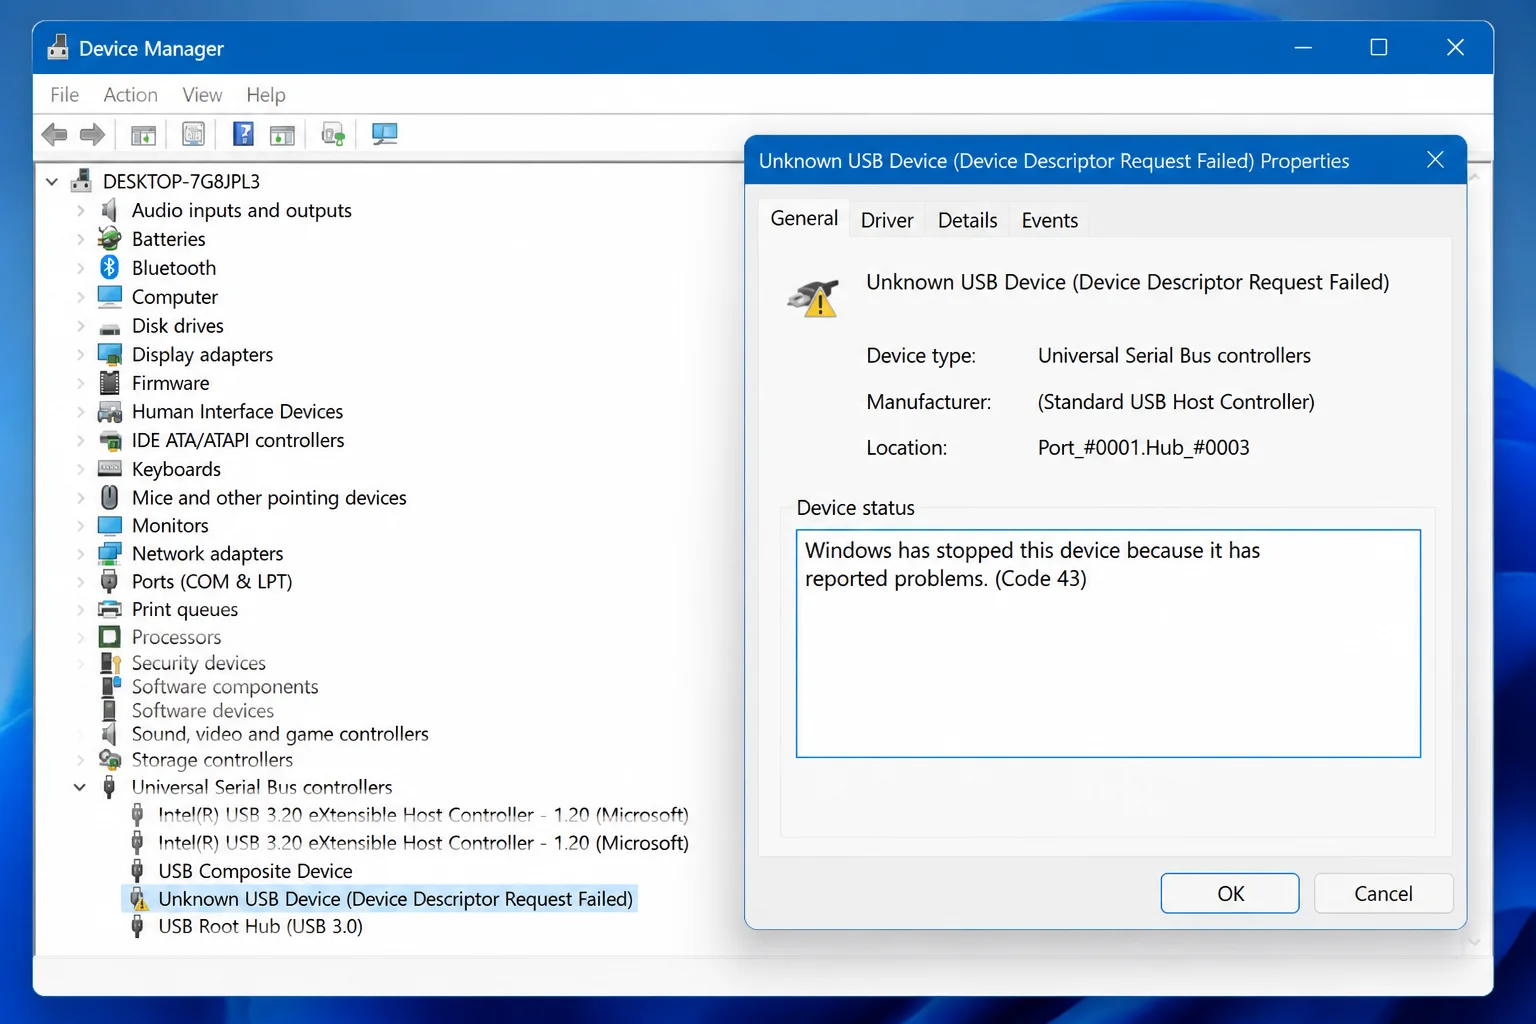Select the first Intel(R) USB 3.20 eXtensible Host Controller

[423, 815]
